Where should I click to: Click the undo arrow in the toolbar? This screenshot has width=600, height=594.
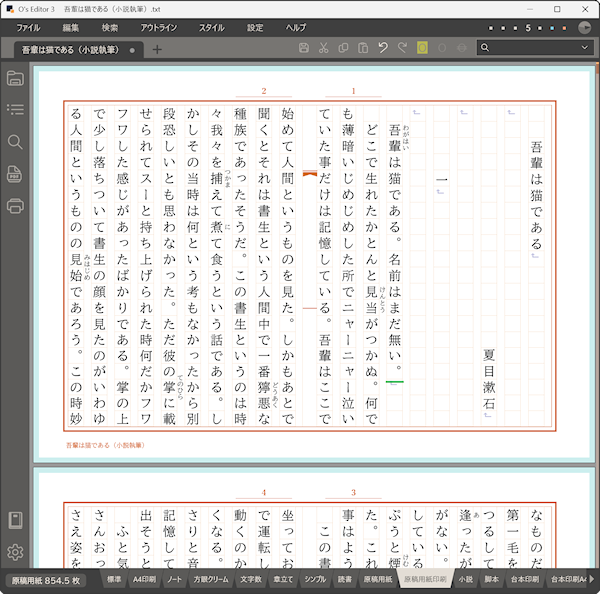(x=383, y=48)
